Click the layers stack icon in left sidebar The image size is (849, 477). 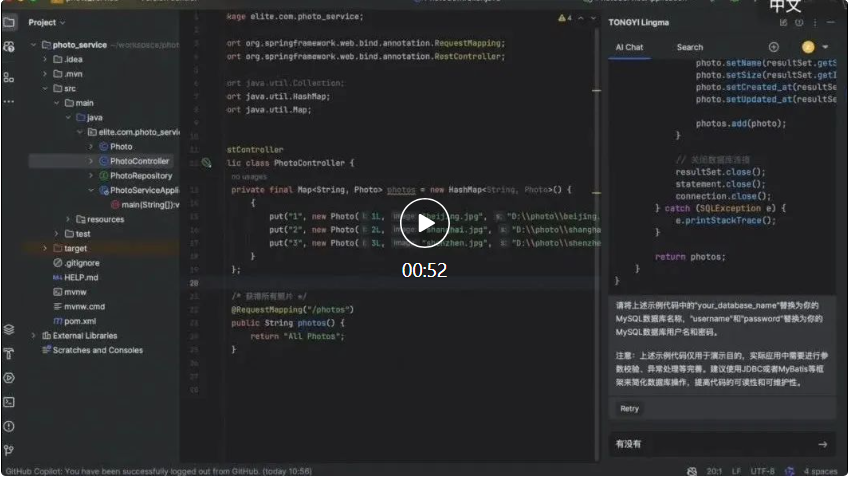coord(9,330)
